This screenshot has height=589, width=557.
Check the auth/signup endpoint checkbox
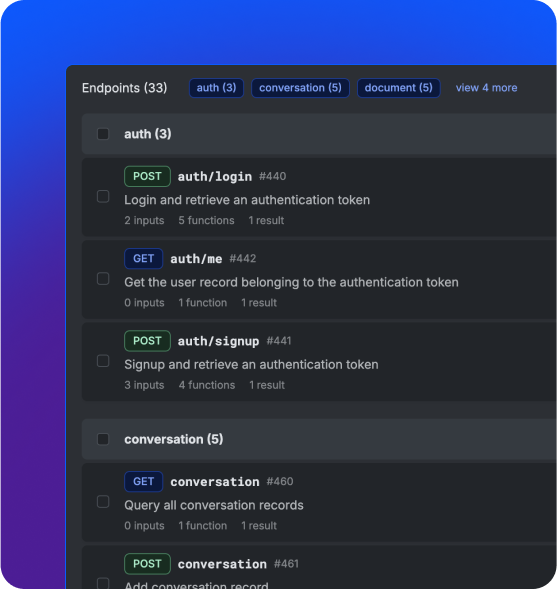[103, 361]
